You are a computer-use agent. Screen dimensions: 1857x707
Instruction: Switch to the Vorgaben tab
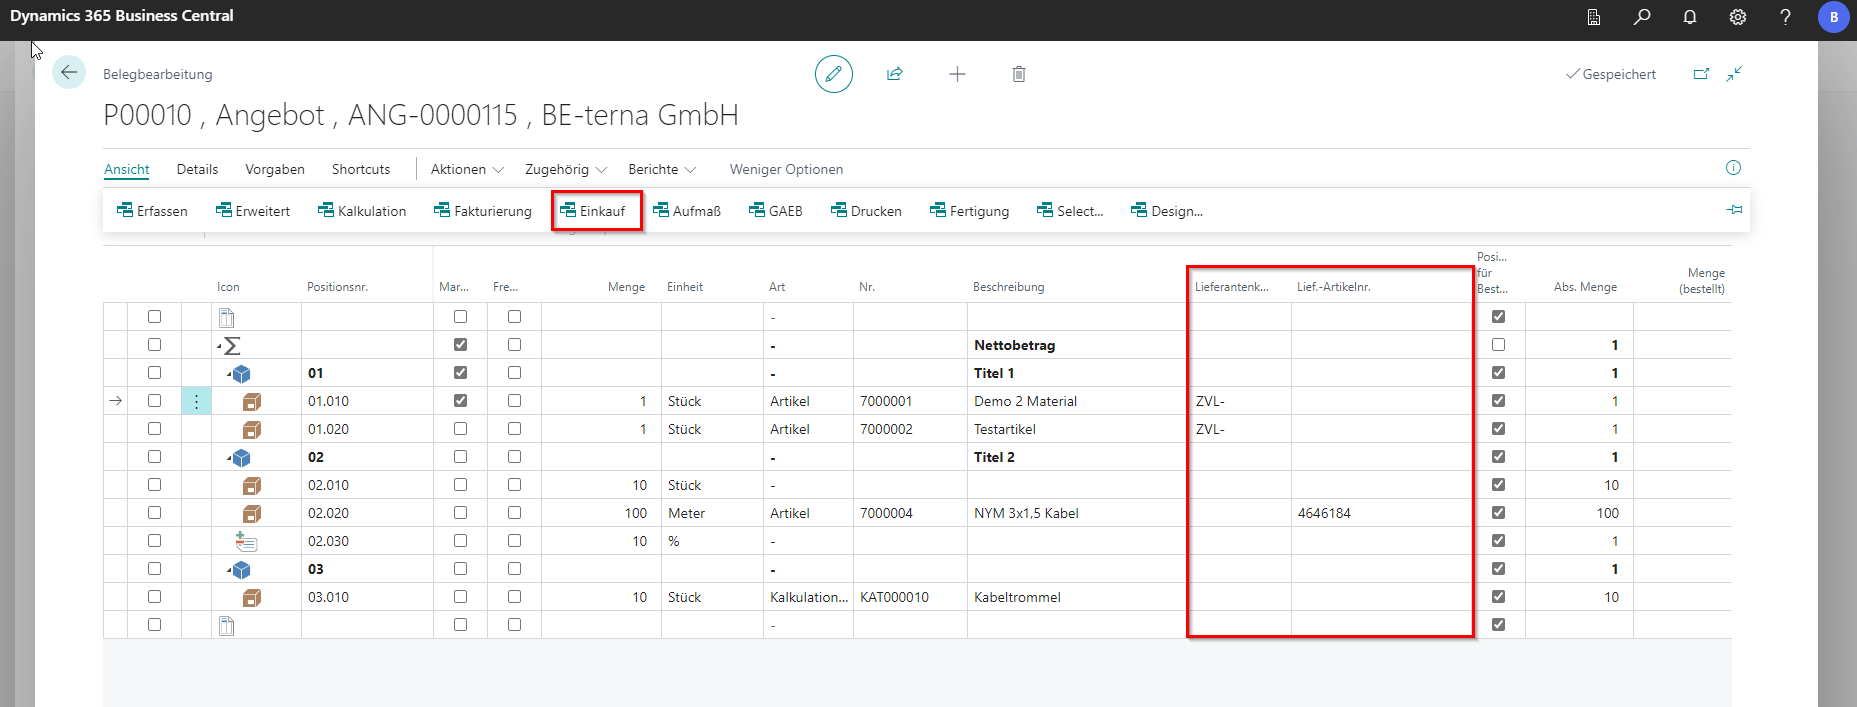275,170
